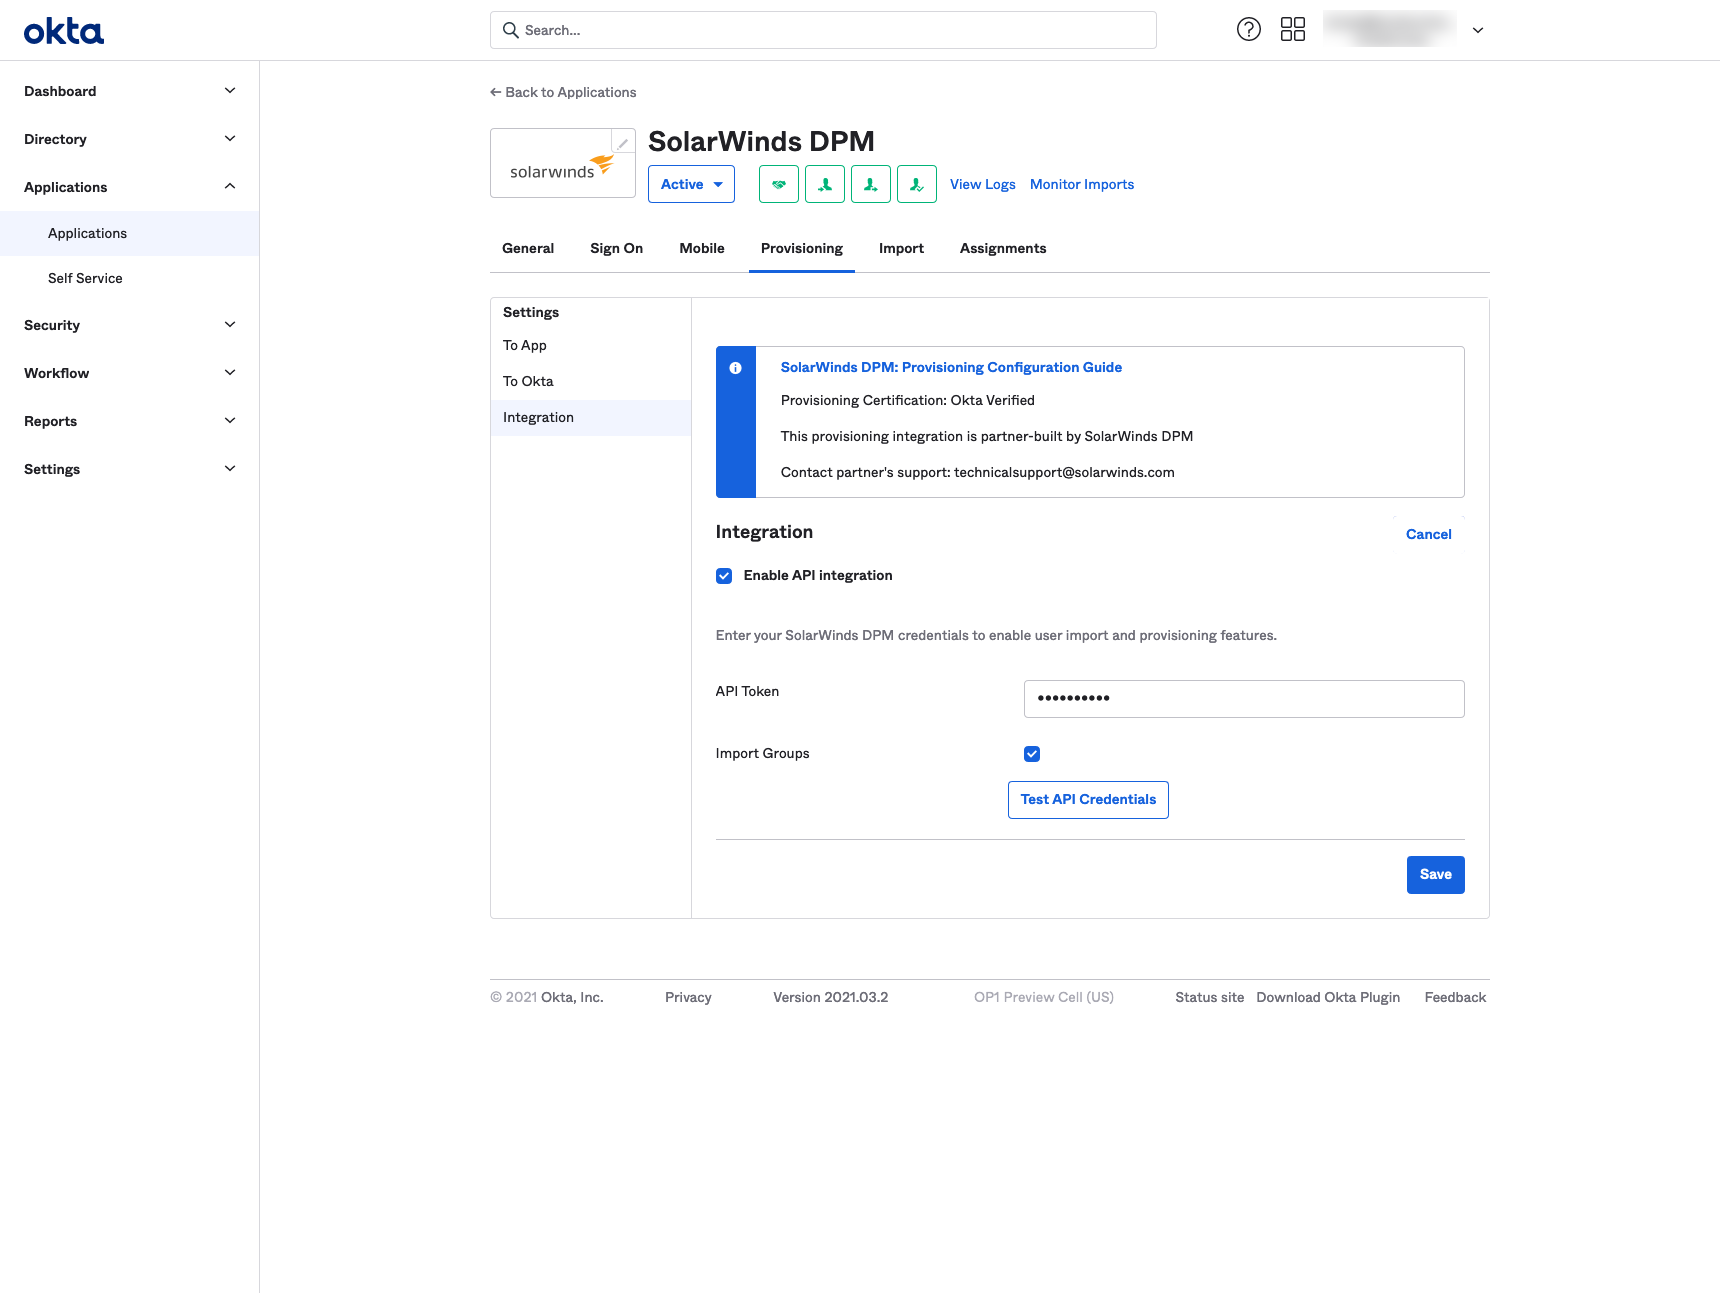The image size is (1720, 1293).
Task: Click the handshake SSO status icon
Action: (x=779, y=184)
